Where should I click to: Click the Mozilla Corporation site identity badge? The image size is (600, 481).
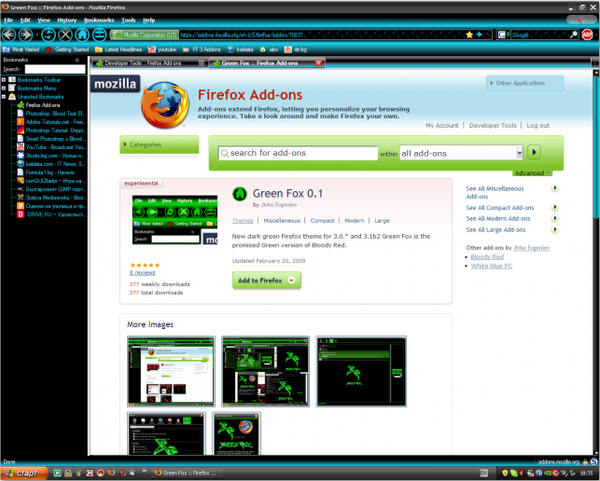[x=144, y=35]
